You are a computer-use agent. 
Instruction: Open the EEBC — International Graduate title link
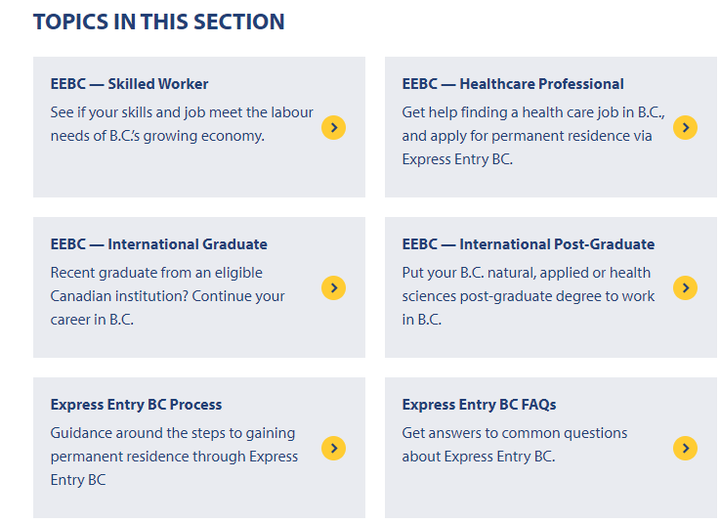159,244
